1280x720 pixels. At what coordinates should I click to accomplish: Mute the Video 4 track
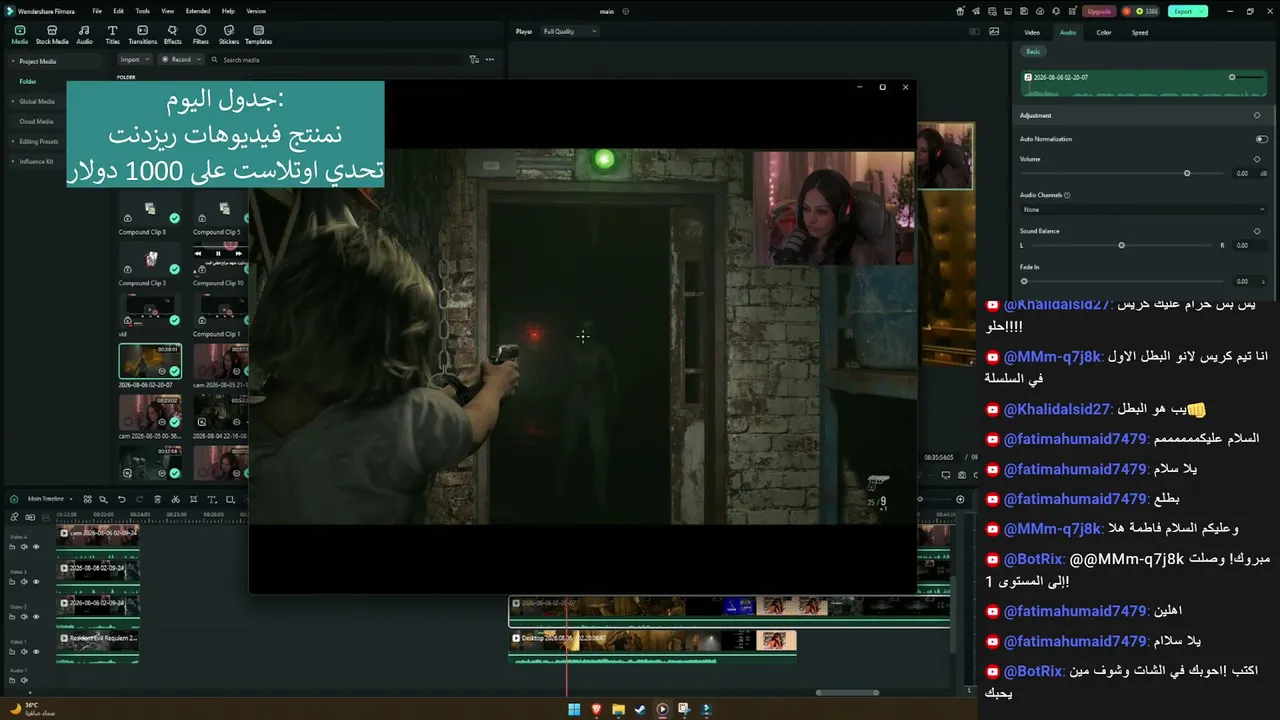pos(24,547)
